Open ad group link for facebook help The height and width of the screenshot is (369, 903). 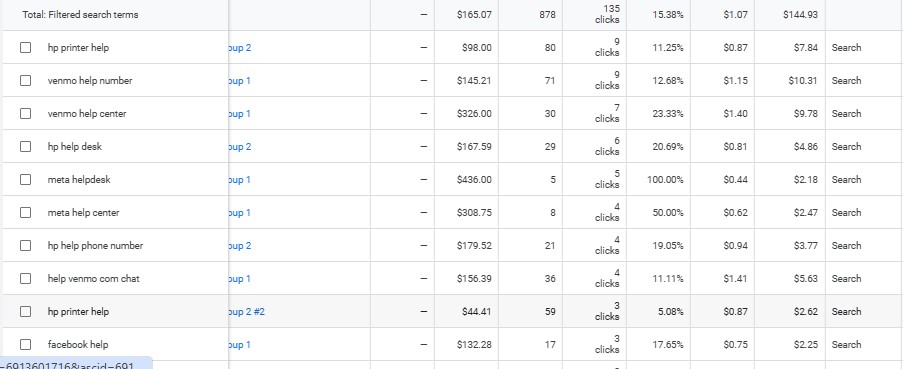240,345
